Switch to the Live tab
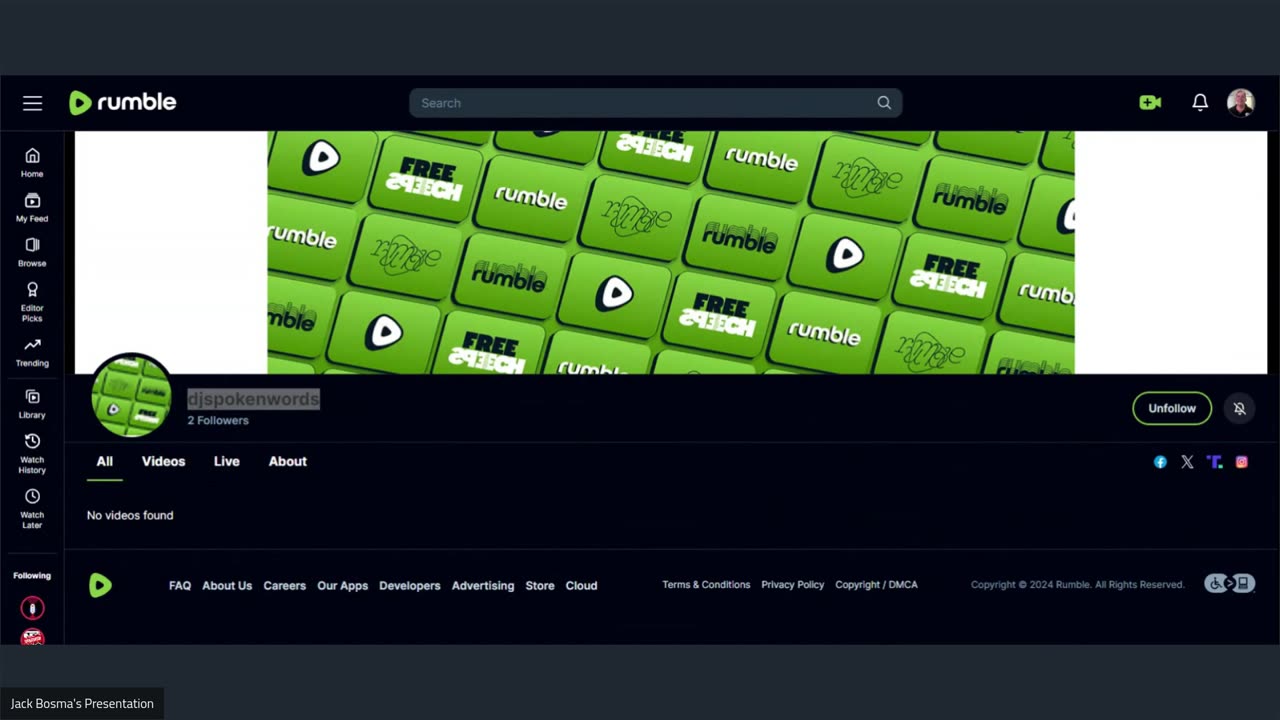1280x720 pixels. [227, 461]
